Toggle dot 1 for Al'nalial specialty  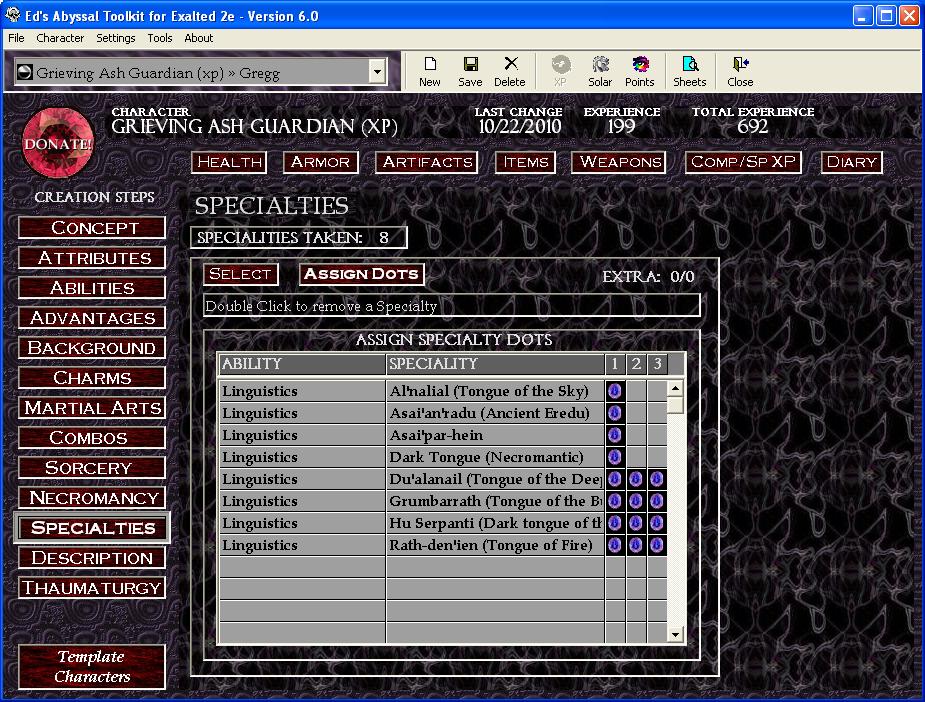pos(615,391)
